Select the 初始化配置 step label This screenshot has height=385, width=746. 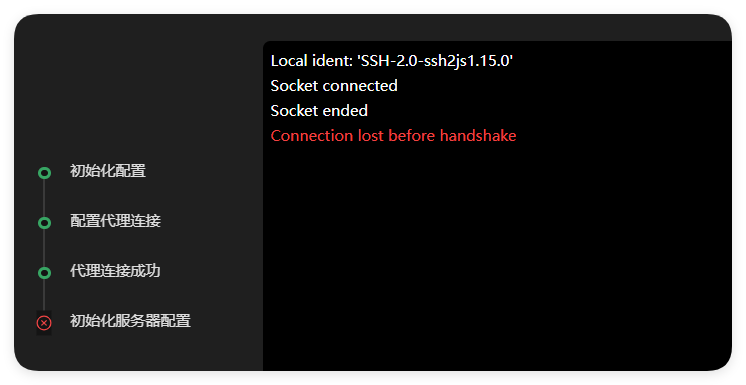pyautogui.click(x=108, y=171)
